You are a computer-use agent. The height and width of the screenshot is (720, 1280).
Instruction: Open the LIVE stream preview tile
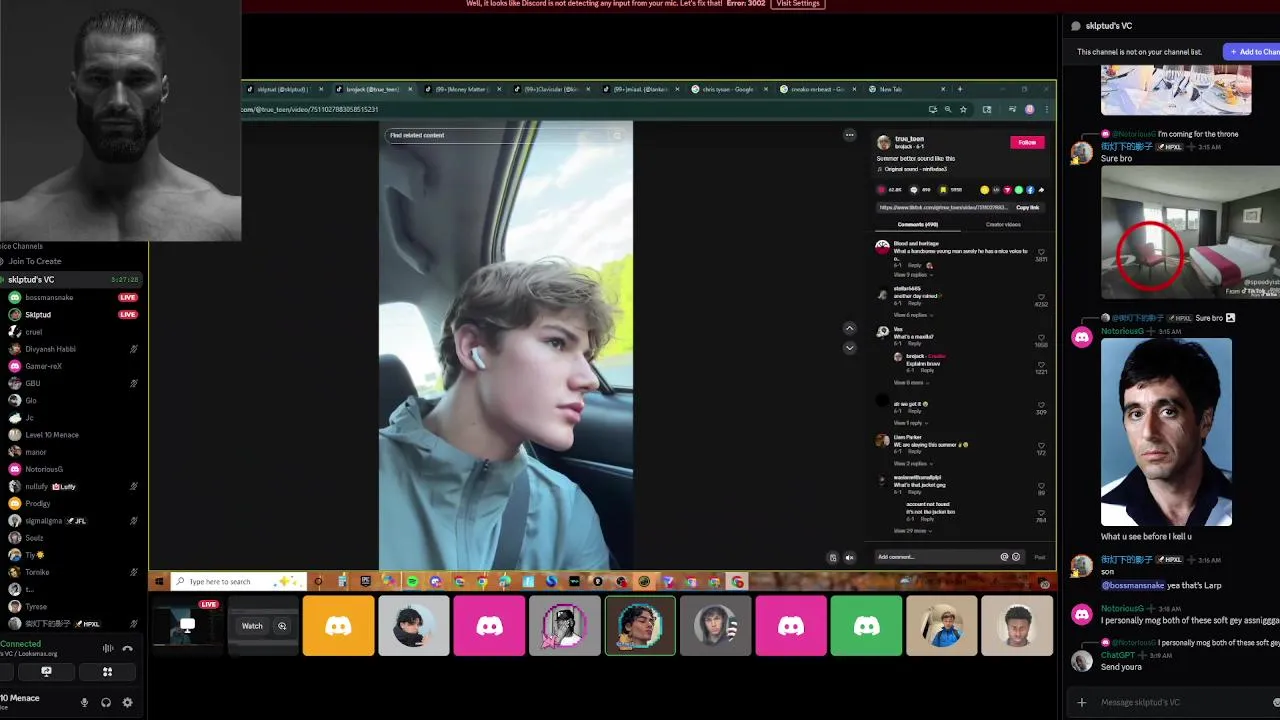pyautogui.click(x=187, y=626)
